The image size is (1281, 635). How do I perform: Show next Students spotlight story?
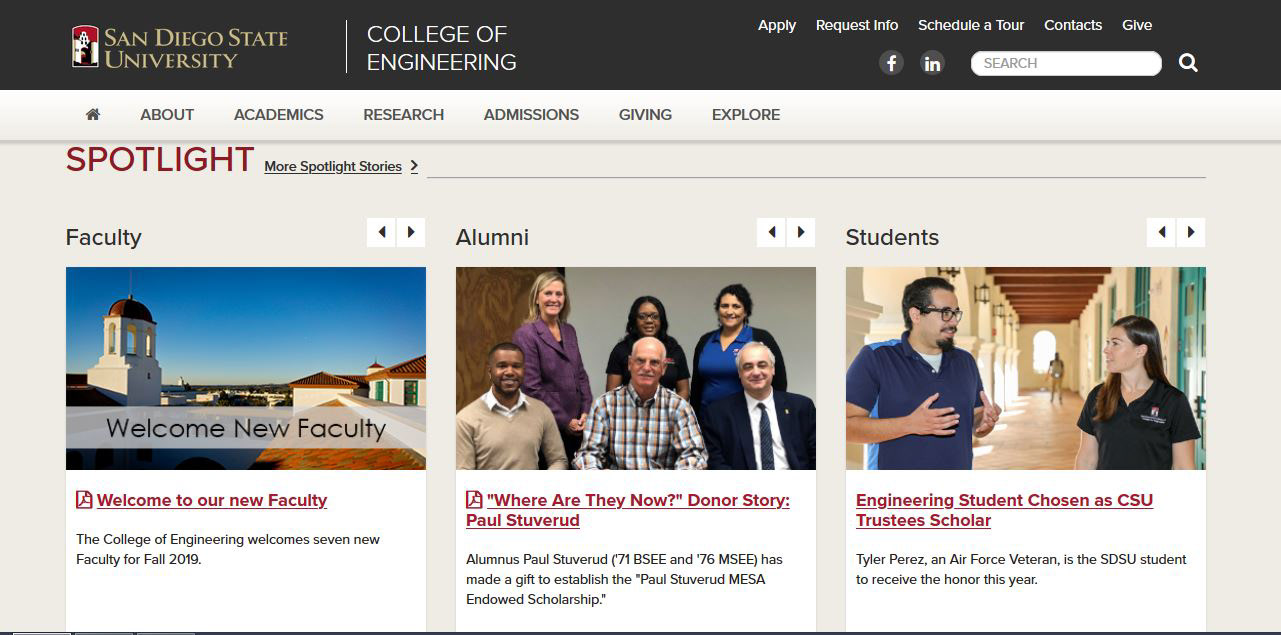1191,232
